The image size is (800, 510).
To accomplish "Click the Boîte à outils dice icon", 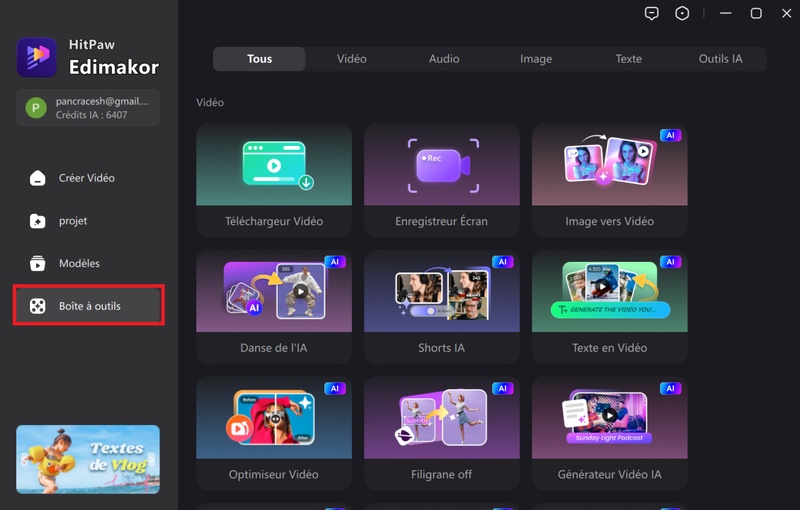I will (x=38, y=306).
